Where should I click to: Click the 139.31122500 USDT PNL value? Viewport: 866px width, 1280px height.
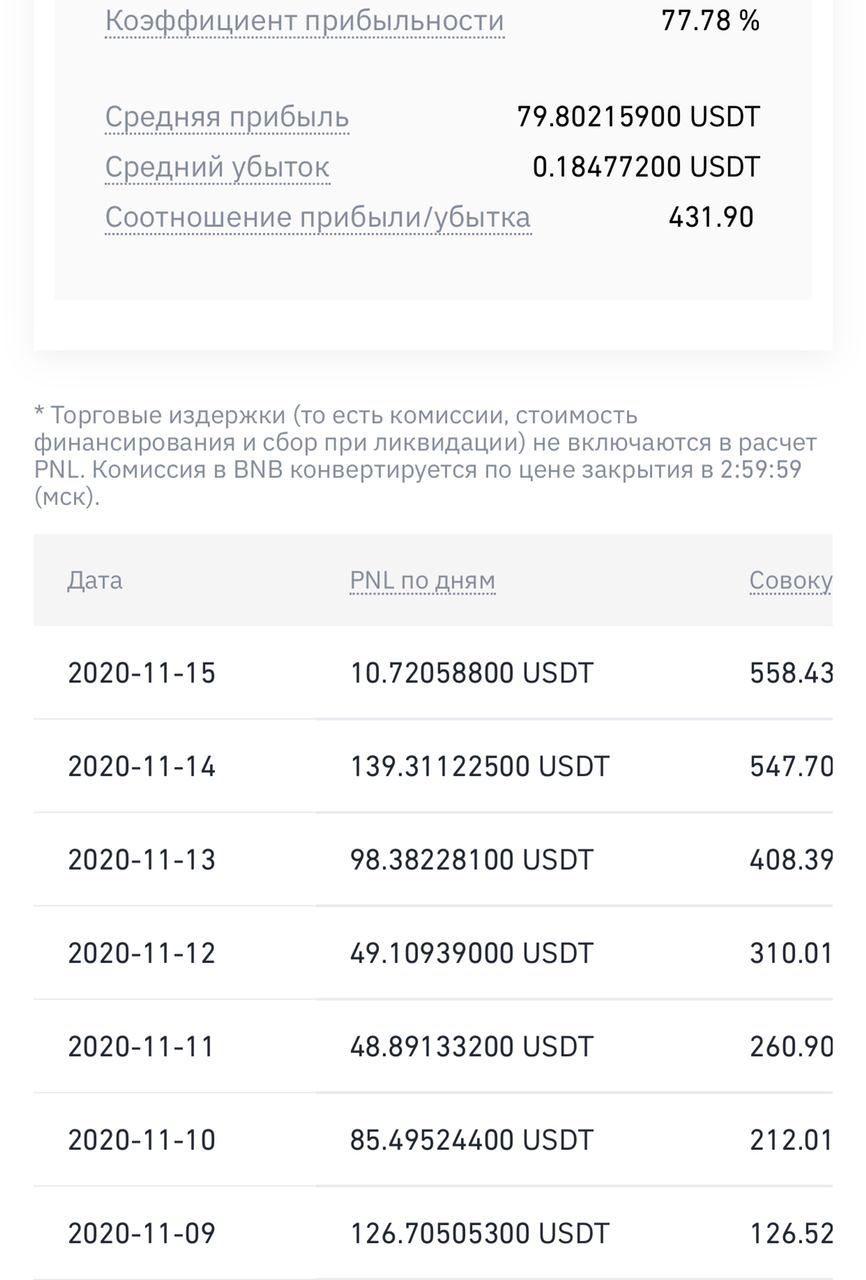(479, 767)
